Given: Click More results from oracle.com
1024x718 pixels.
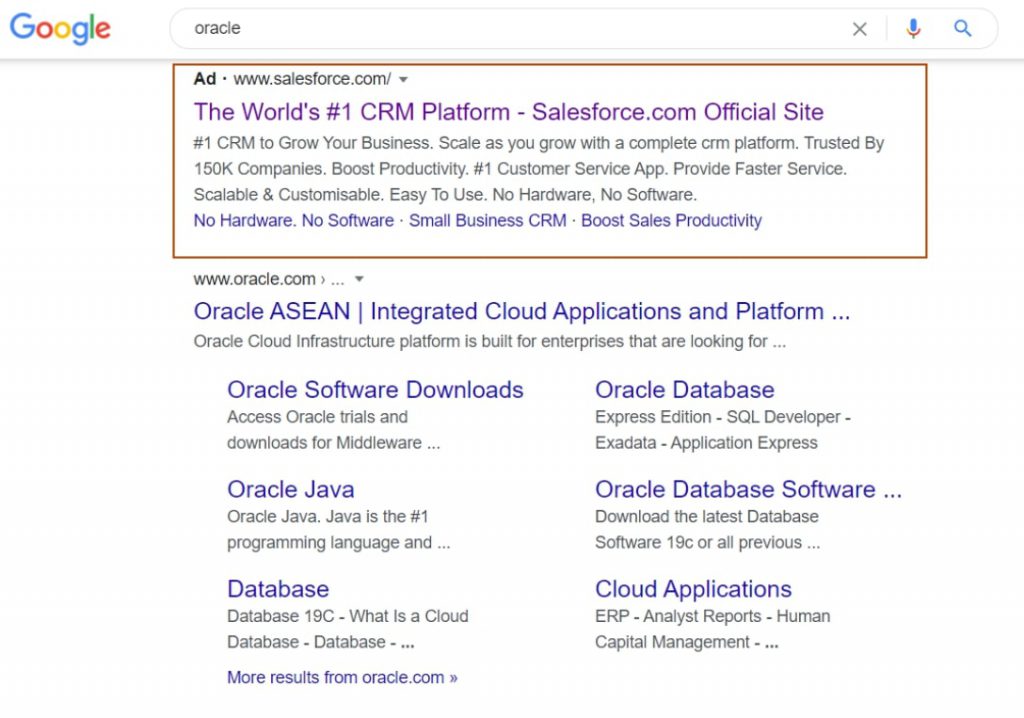Looking at the screenshot, I should (x=342, y=677).
